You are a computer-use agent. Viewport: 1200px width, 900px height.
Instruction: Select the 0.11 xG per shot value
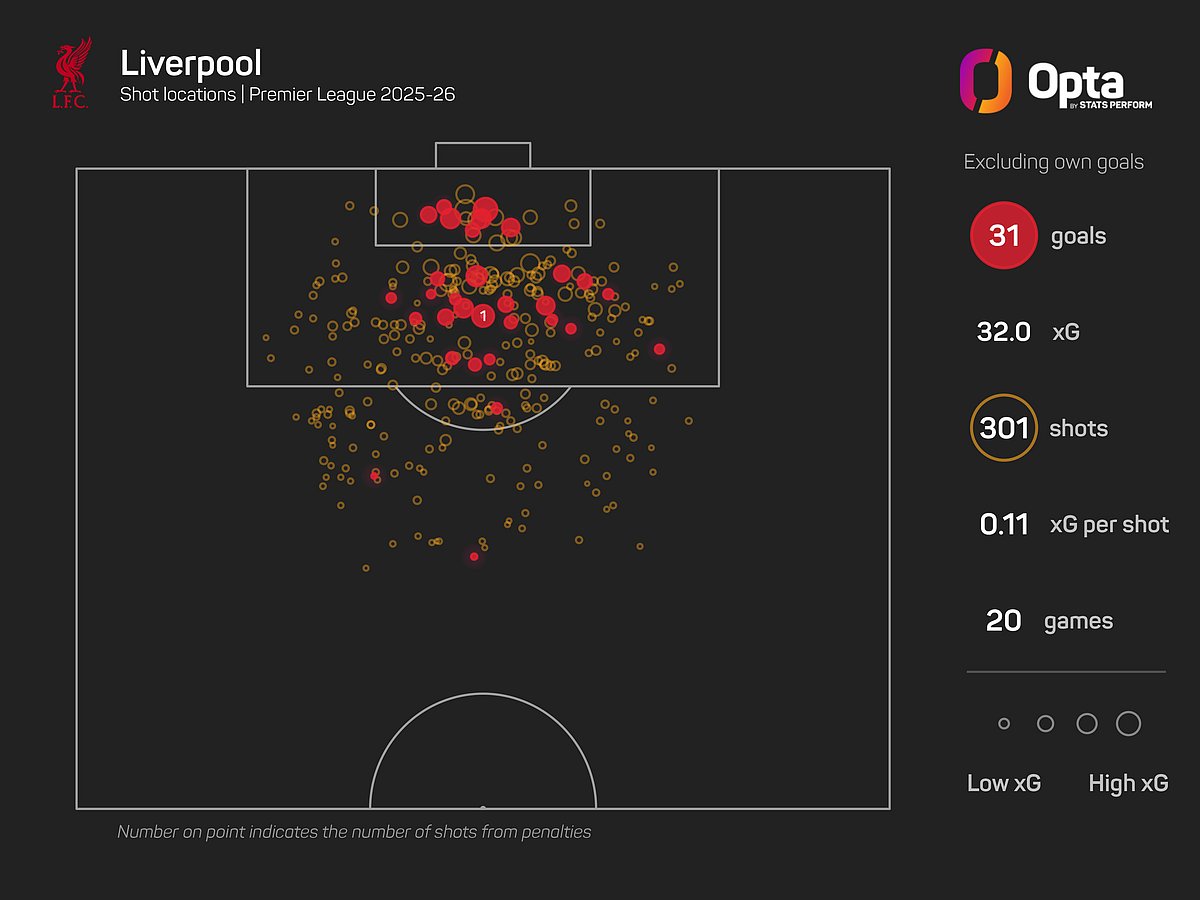1004,525
